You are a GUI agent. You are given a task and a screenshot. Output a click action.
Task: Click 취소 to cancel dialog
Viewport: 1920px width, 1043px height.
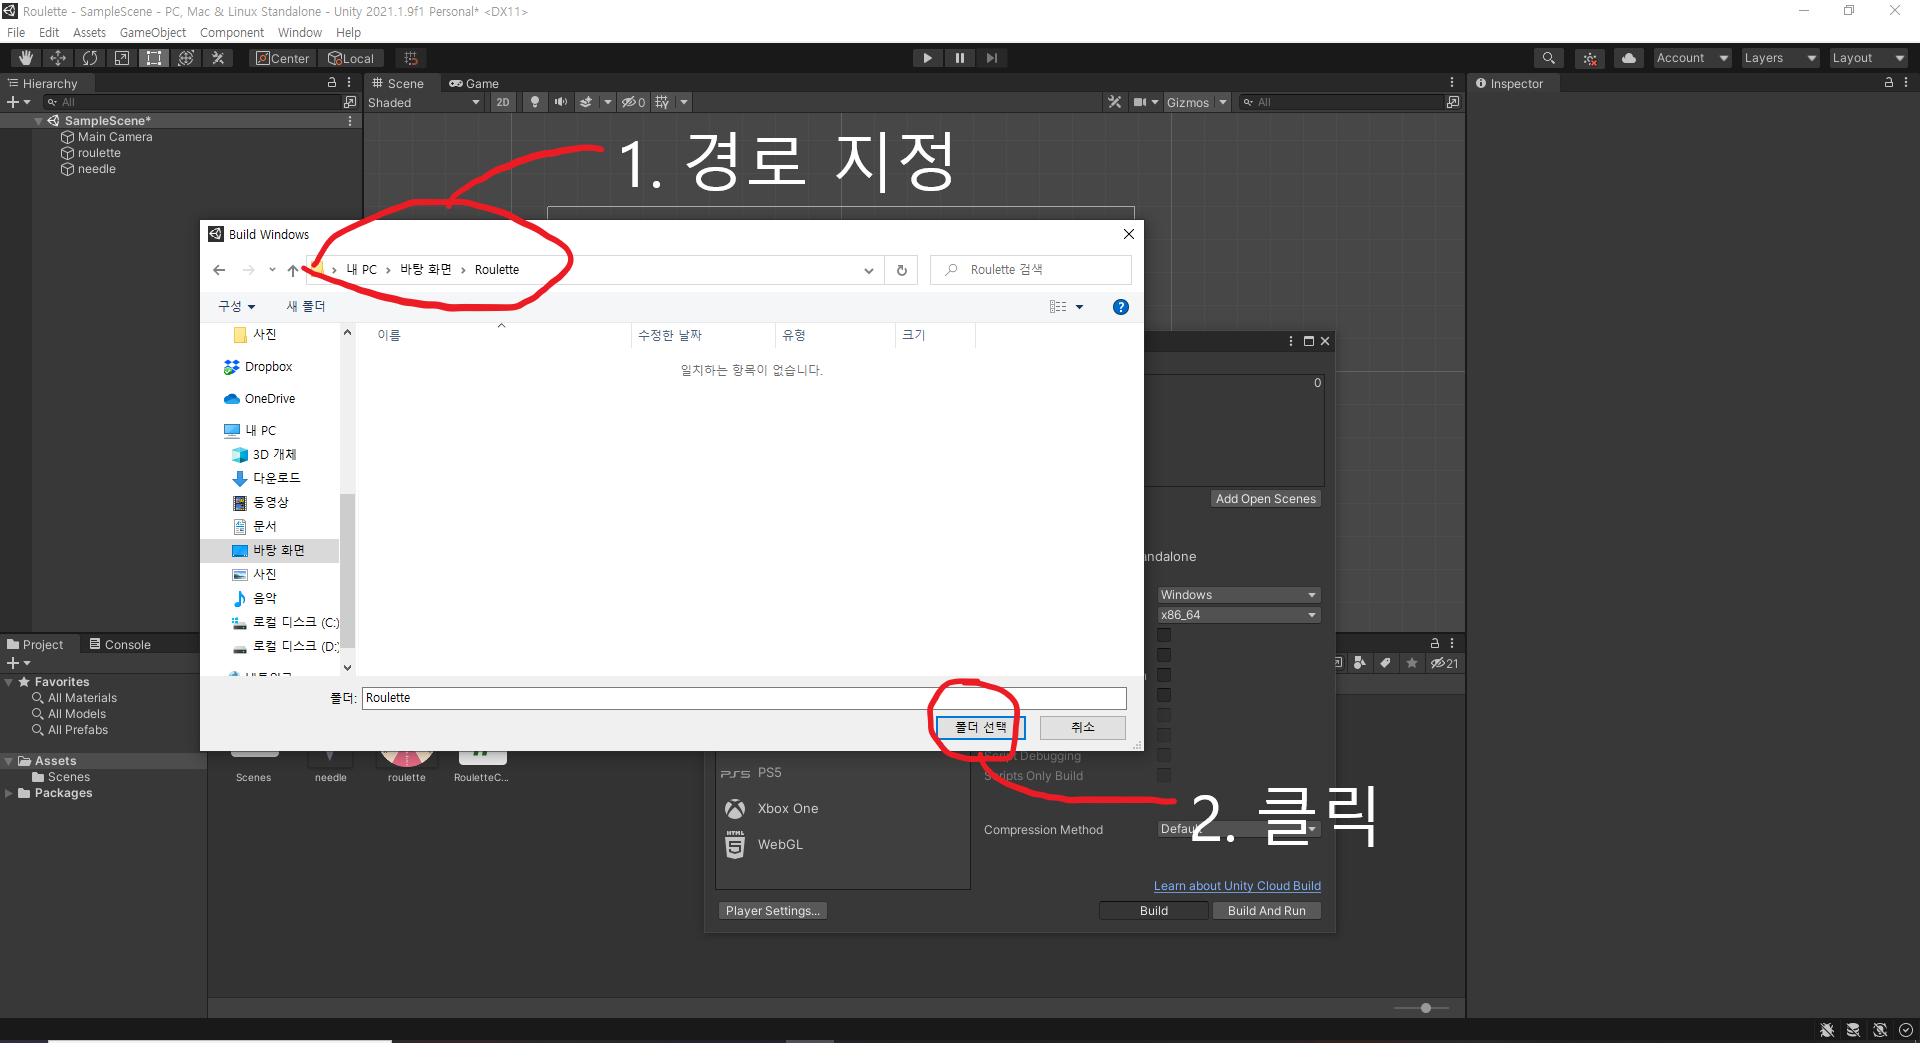point(1083,727)
